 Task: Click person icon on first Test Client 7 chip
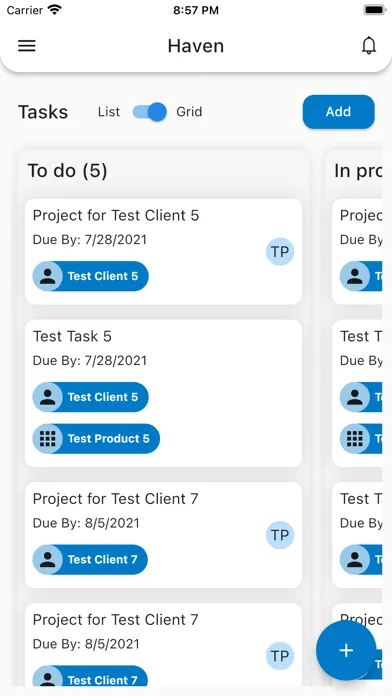(x=48, y=559)
